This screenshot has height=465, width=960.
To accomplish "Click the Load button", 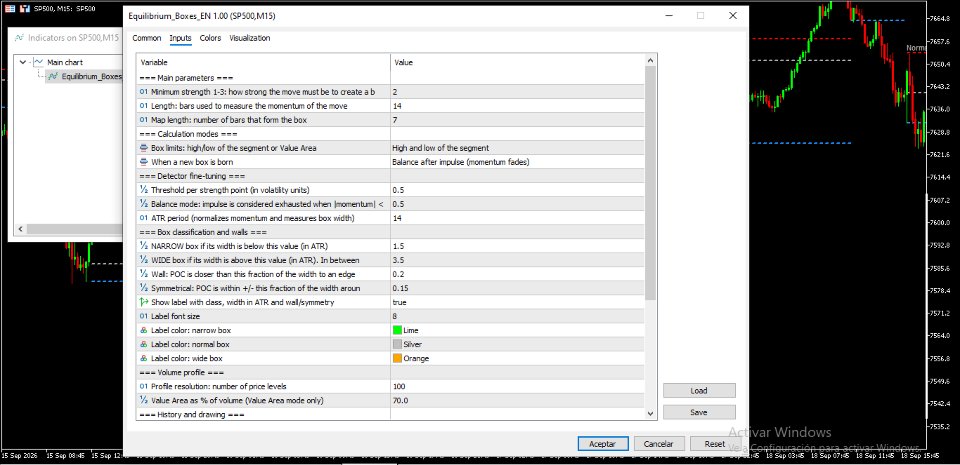I will pyautogui.click(x=699, y=390).
